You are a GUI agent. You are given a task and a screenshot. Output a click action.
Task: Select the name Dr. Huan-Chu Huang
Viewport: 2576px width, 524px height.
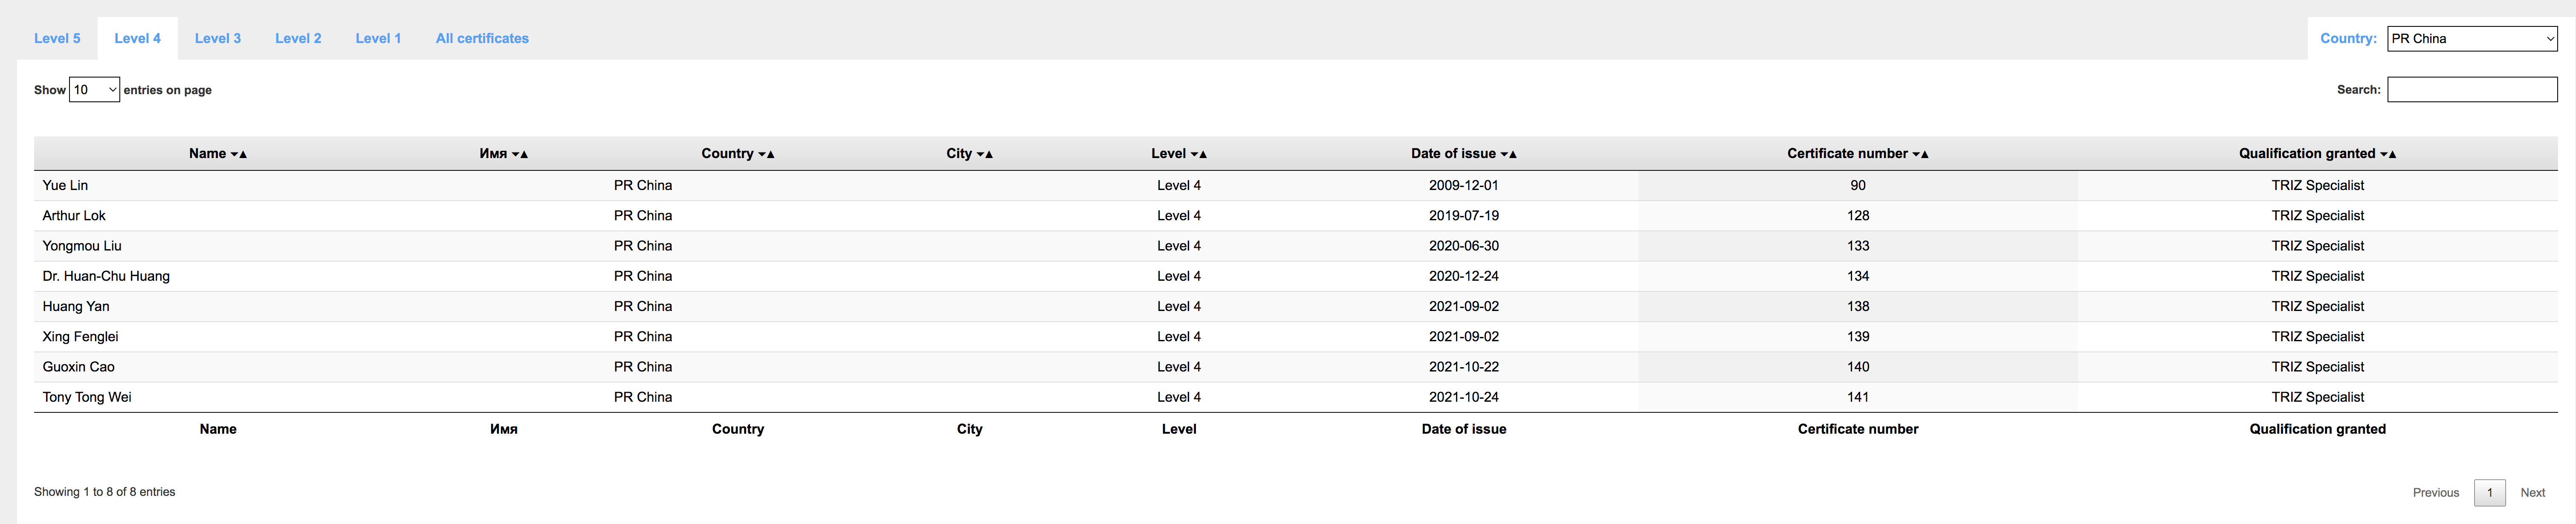point(106,276)
